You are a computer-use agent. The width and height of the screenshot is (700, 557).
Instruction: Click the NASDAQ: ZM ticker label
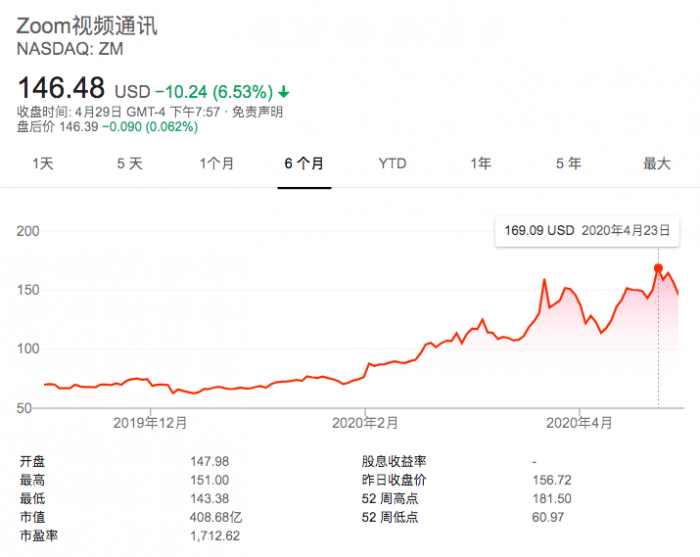point(70,48)
